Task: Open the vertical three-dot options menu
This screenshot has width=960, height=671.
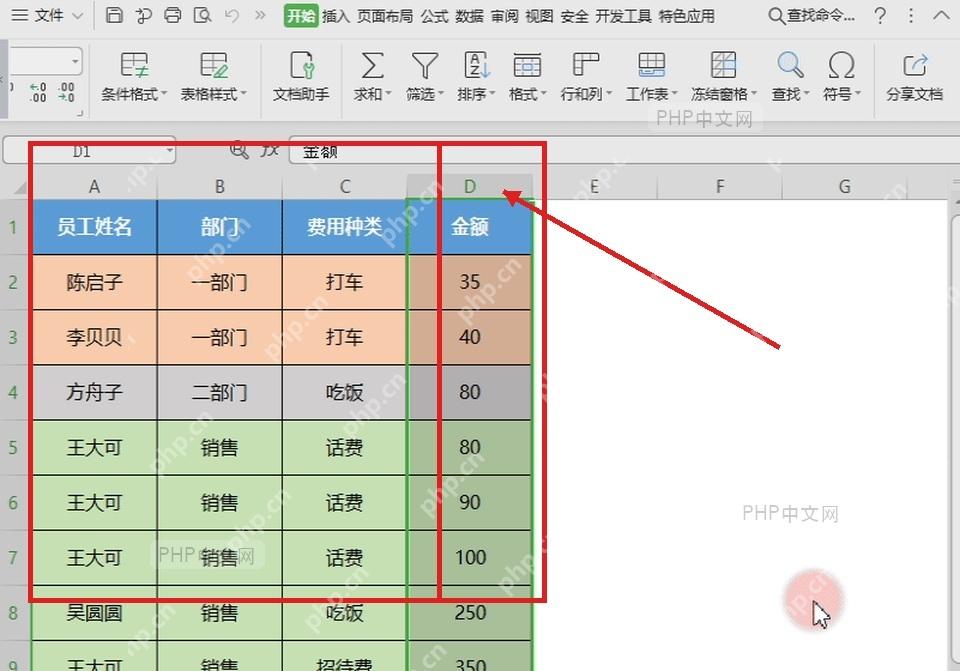Action: [911, 15]
